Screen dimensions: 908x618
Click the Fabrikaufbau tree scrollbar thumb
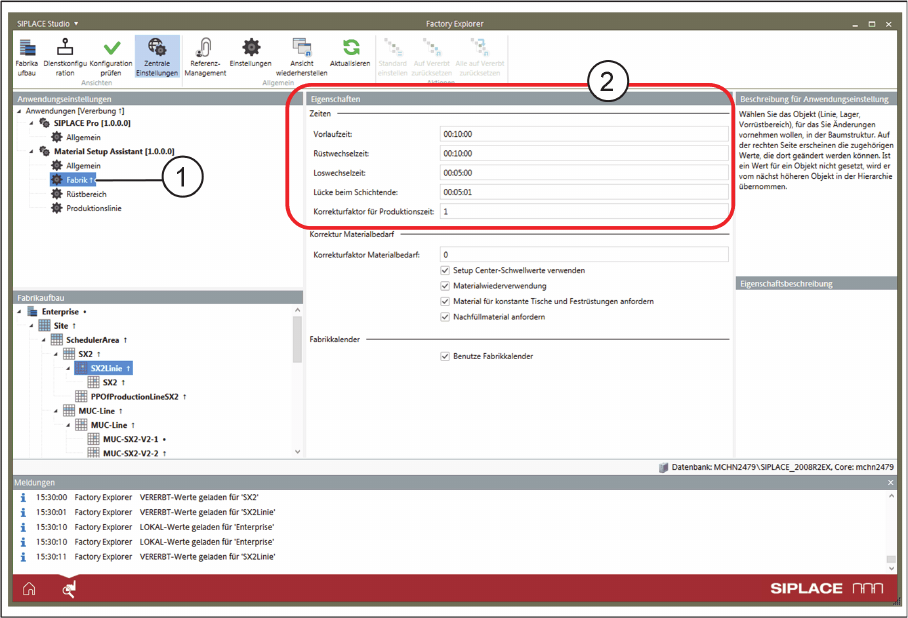(297, 339)
